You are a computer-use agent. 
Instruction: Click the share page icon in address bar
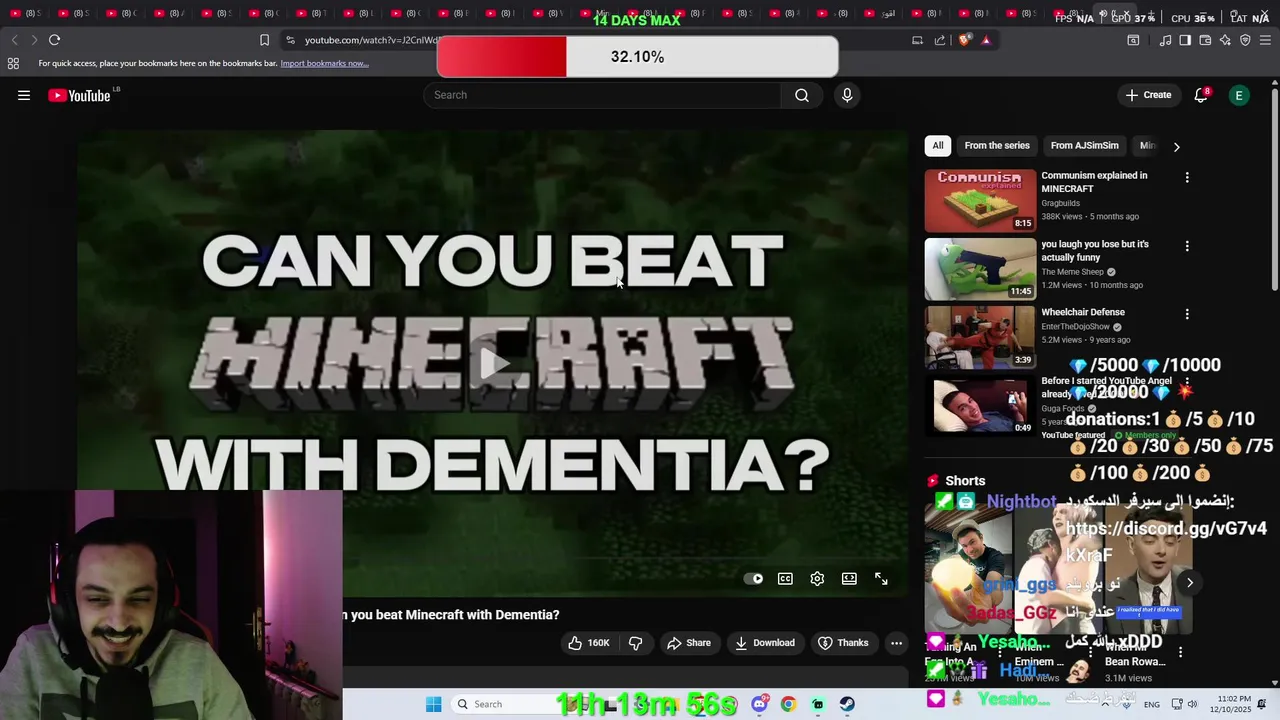tap(940, 40)
